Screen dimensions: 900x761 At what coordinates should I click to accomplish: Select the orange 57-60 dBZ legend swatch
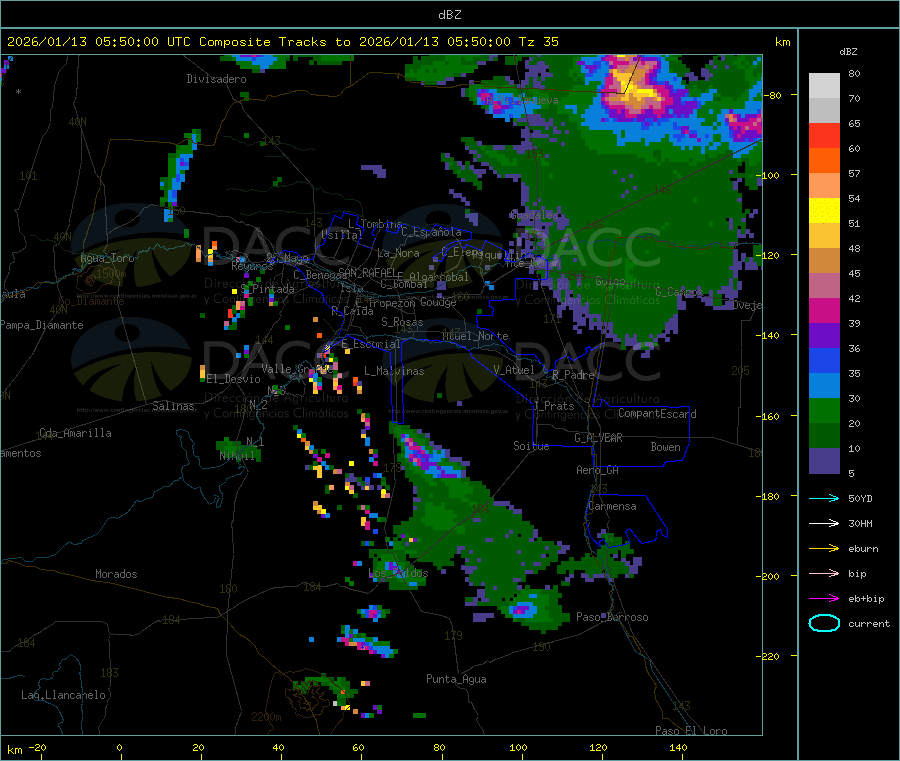click(x=824, y=161)
